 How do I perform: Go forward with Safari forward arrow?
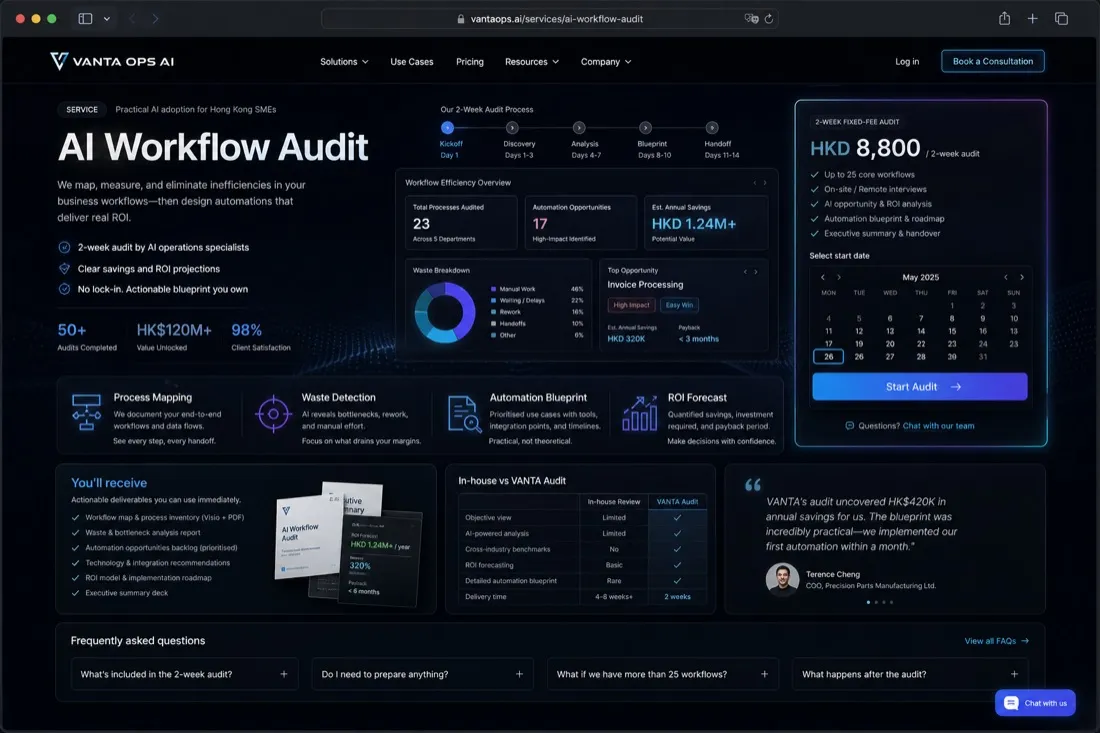tap(155, 19)
